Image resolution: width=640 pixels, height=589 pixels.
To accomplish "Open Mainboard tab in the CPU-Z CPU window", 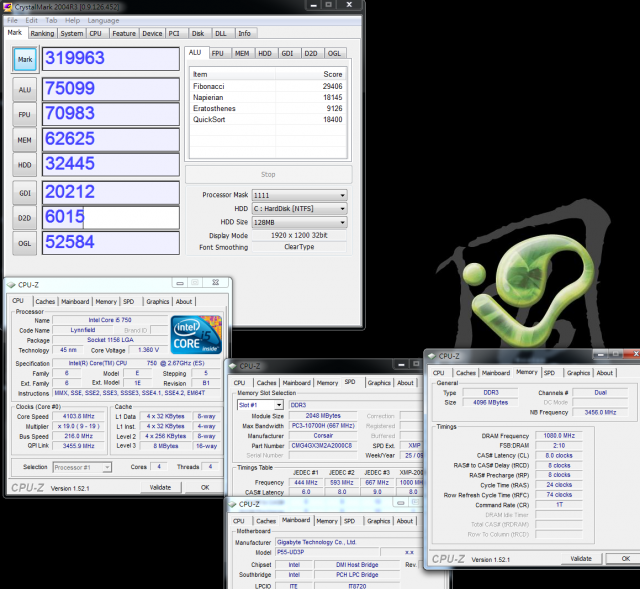I will click(x=75, y=302).
